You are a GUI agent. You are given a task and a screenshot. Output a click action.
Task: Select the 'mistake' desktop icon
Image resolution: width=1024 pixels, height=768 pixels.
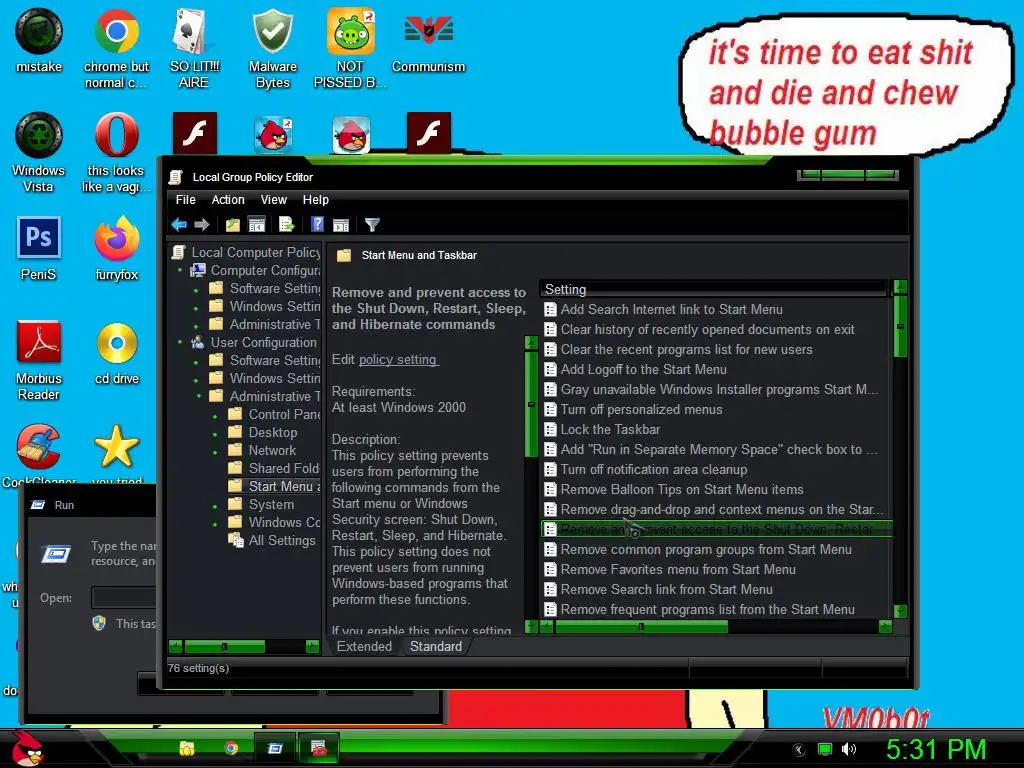pyautogui.click(x=39, y=41)
